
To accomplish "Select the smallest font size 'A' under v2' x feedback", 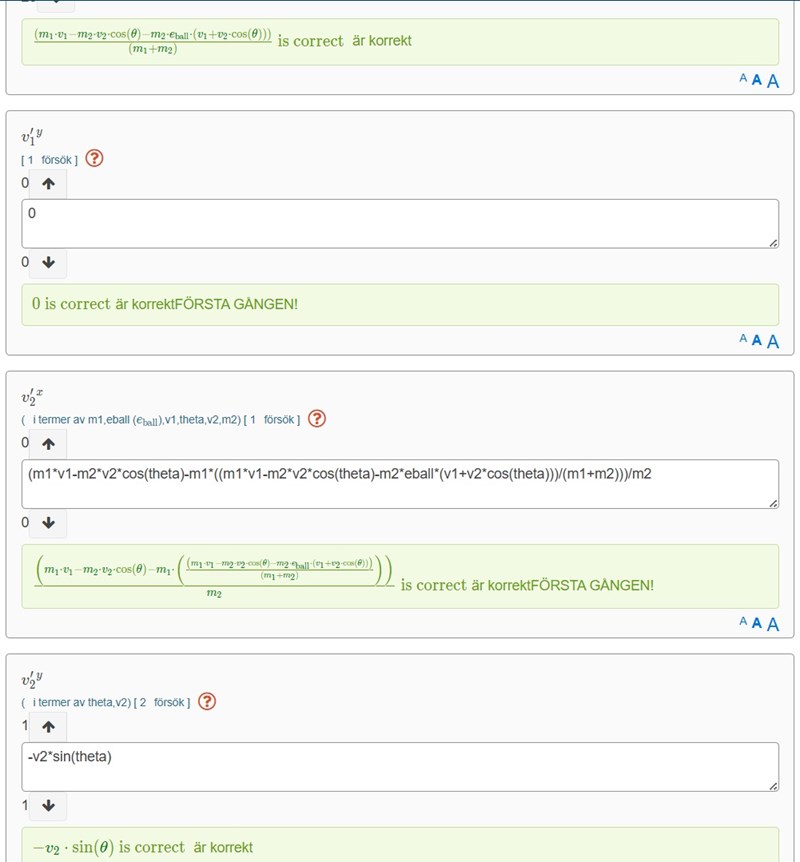I will (743, 621).
